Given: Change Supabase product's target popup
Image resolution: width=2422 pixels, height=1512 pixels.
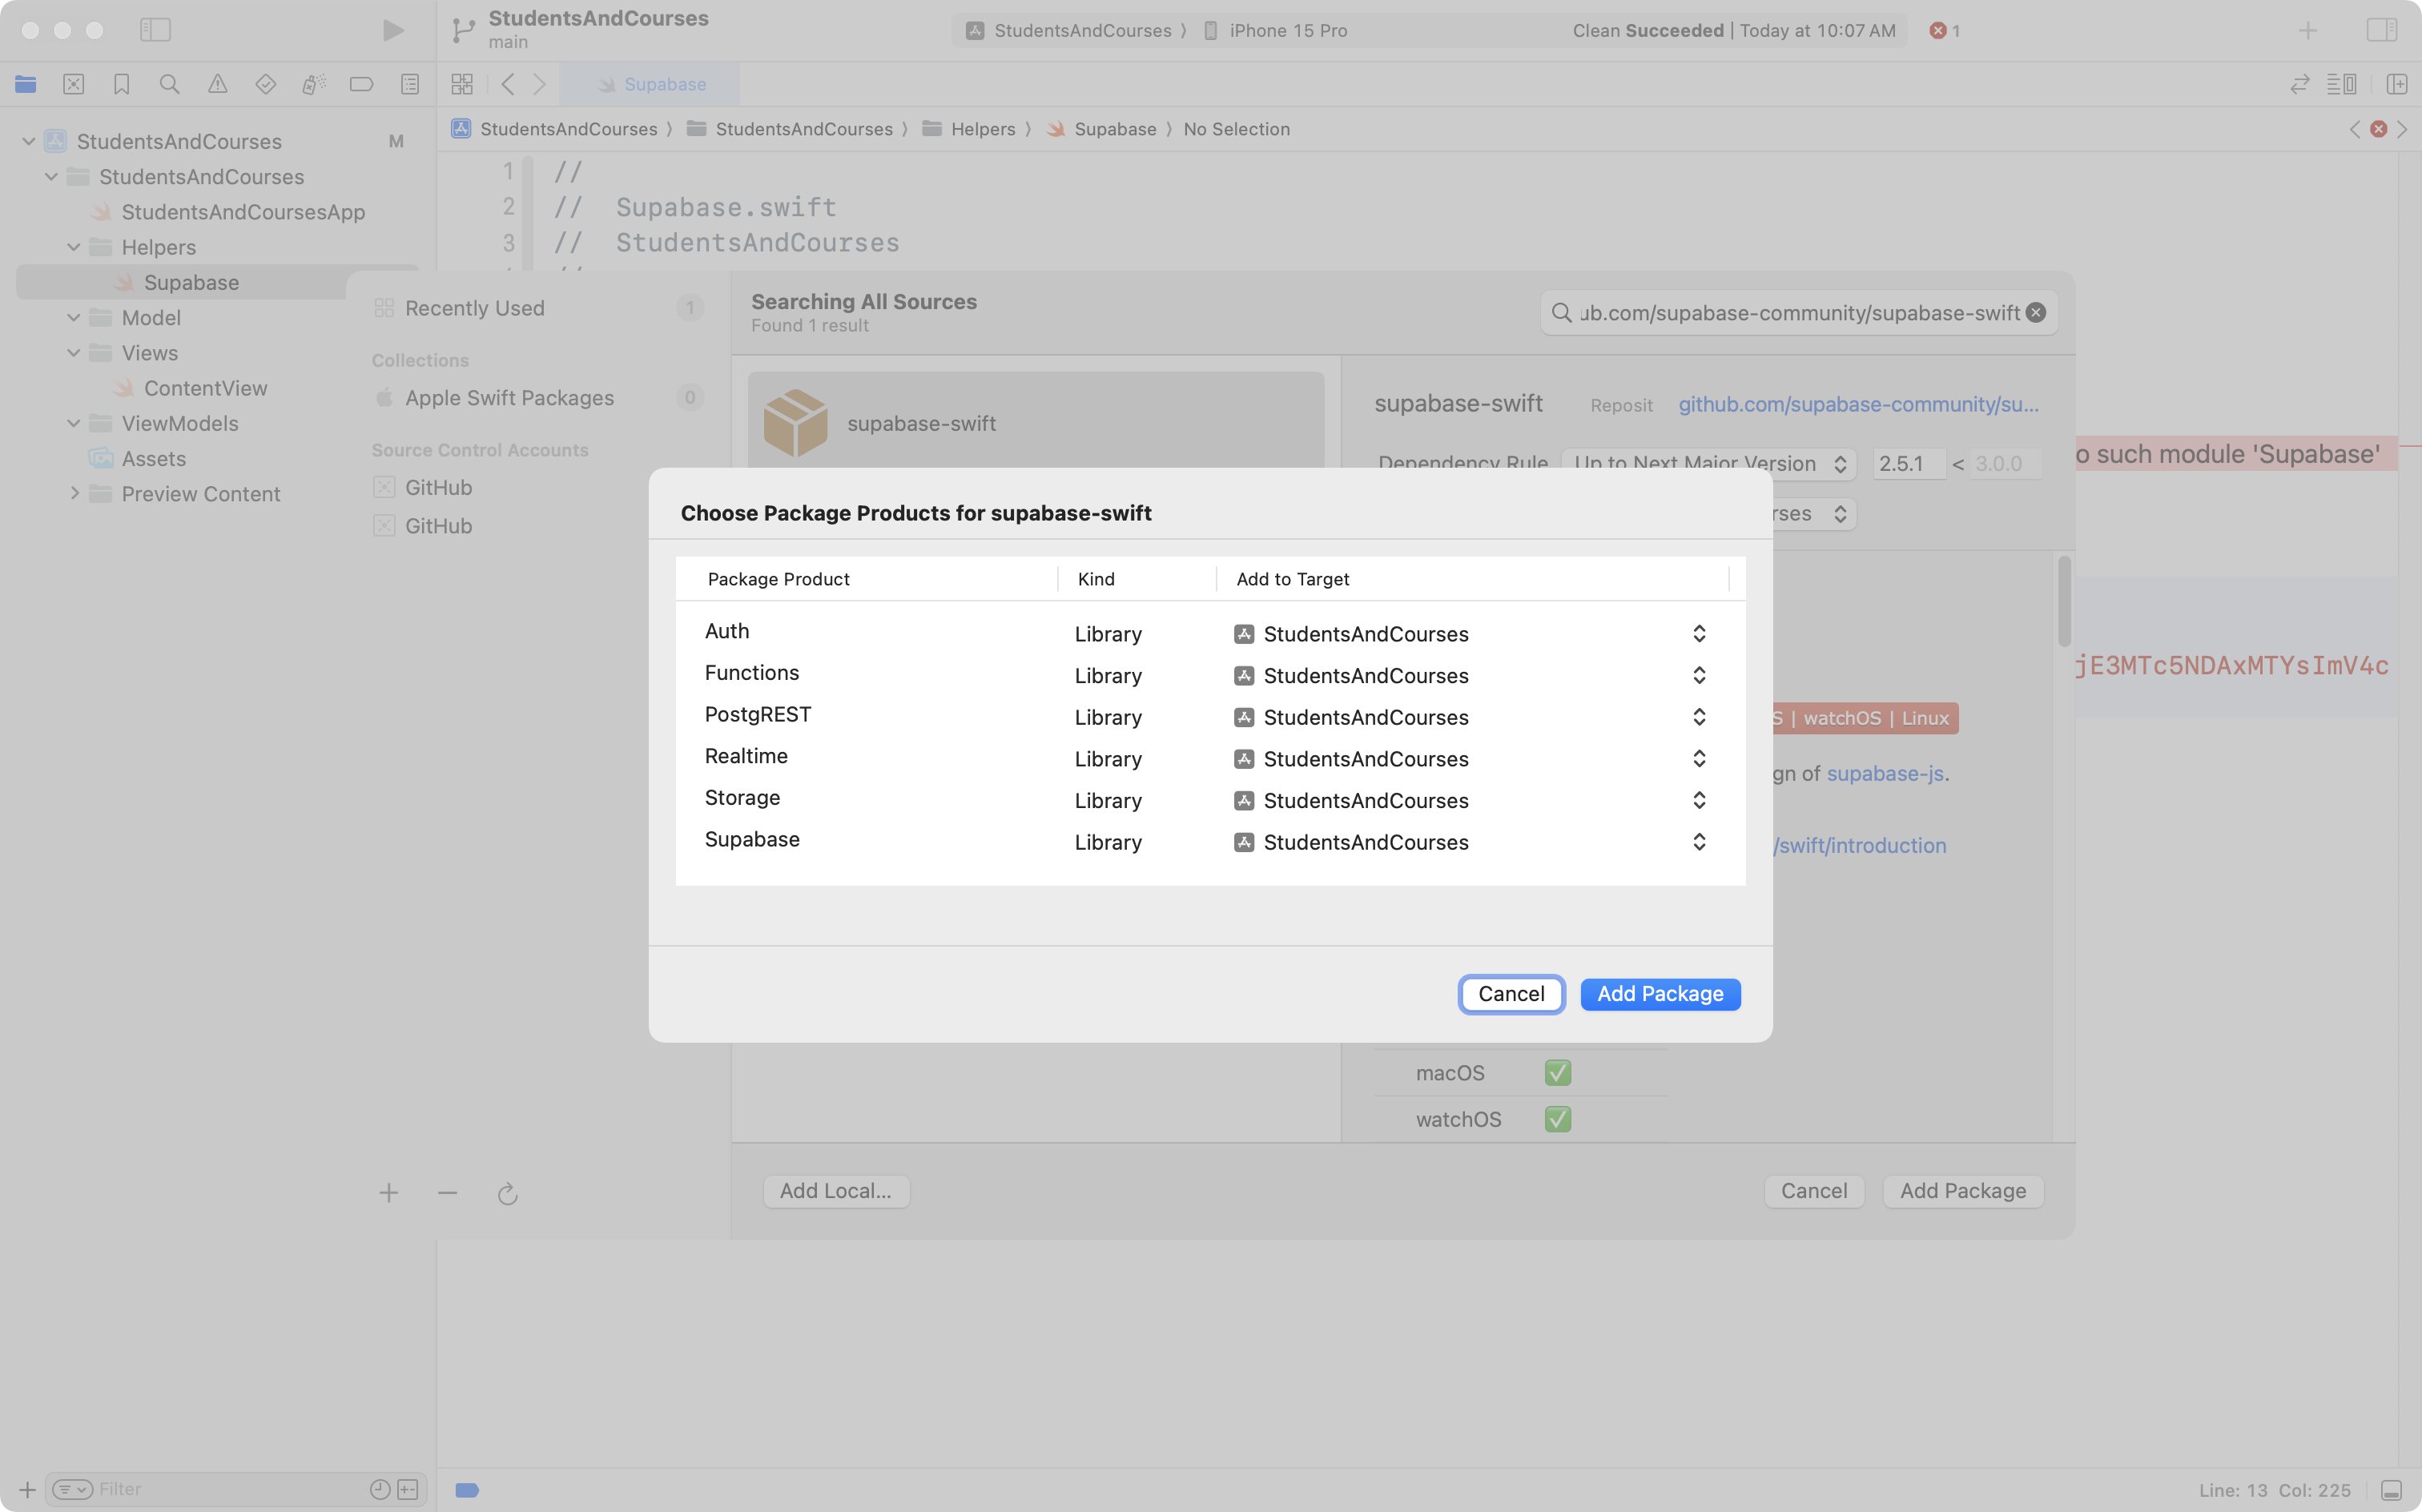Looking at the screenshot, I should point(1698,842).
